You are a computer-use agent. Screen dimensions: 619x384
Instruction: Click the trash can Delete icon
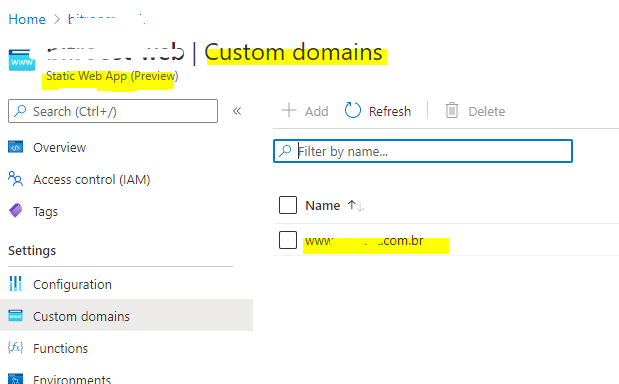pos(452,110)
